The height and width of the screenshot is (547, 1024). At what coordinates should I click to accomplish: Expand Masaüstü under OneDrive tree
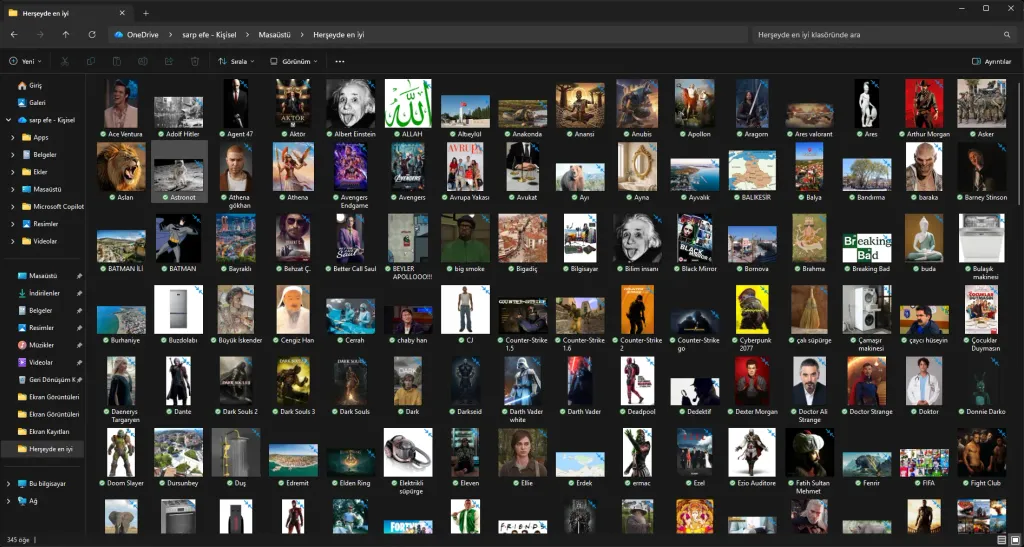point(12,189)
